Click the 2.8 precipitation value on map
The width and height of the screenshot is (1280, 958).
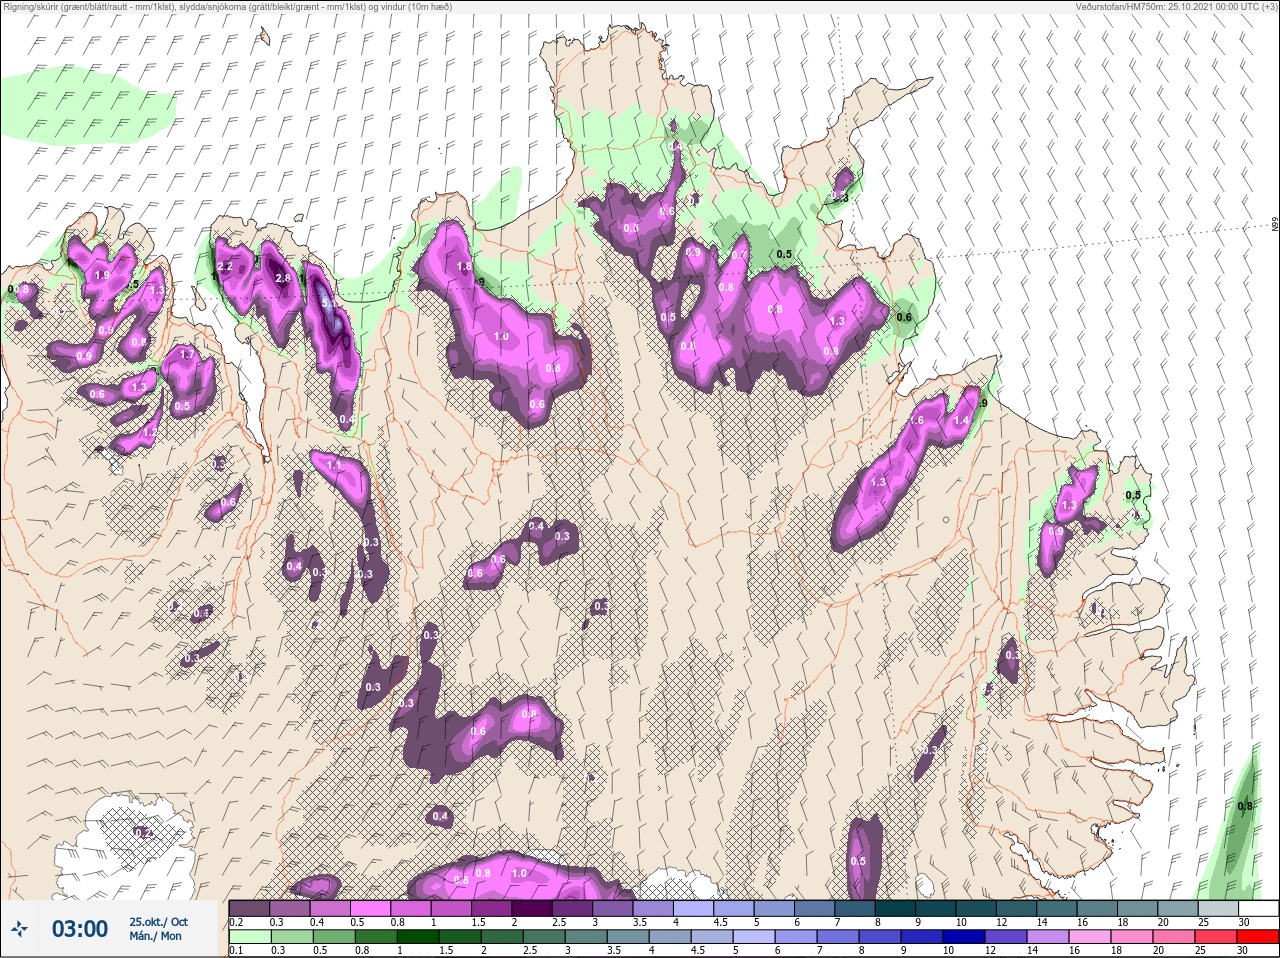click(283, 278)
